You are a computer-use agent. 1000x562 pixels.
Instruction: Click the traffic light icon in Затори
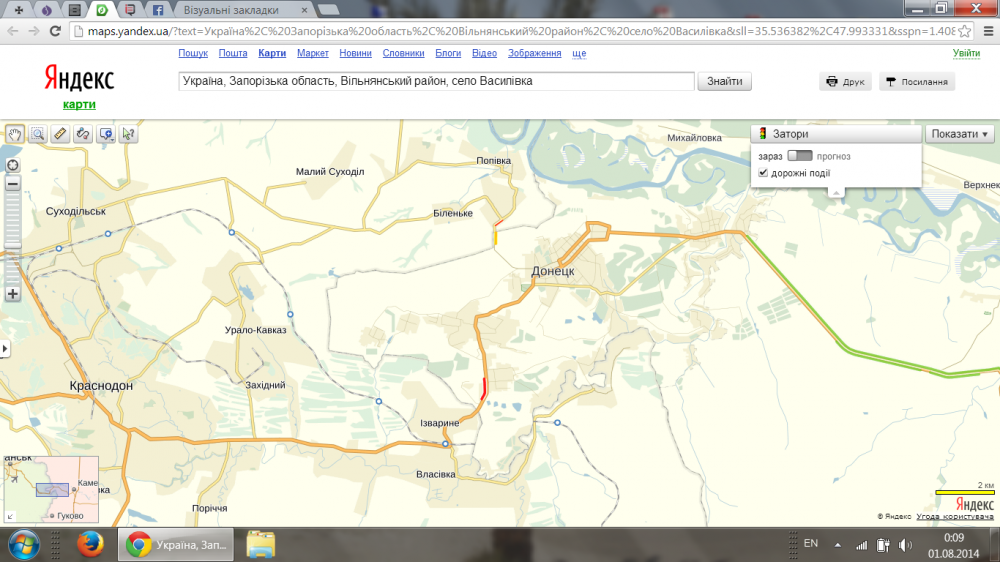[x=762, y=134]
